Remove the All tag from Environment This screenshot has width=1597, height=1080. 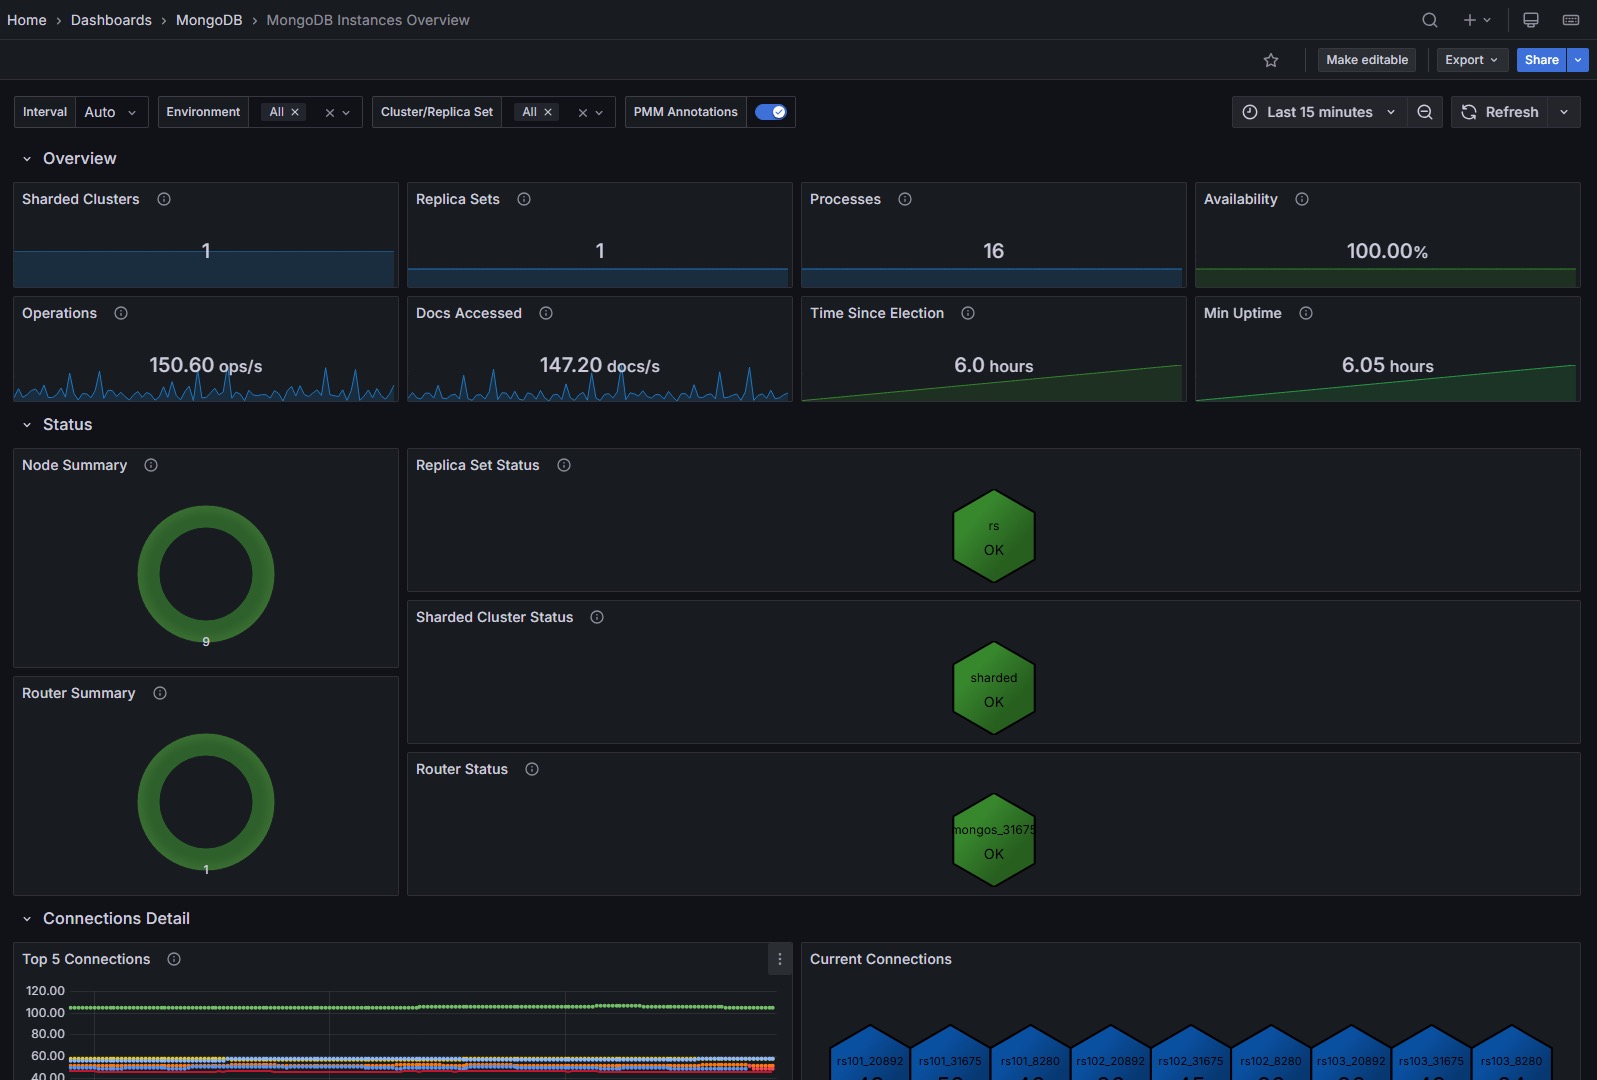tap(295, 112)
